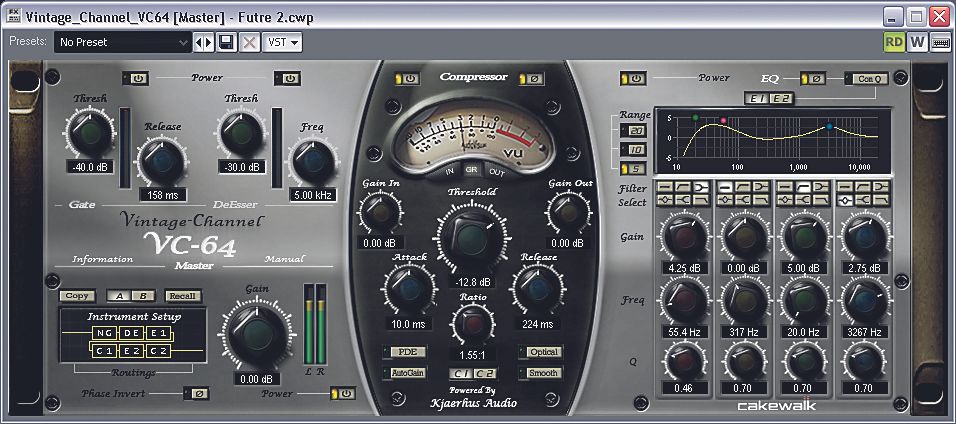Choose peak (diamond) filter for the 3267 Hz band
The height and width of the screenshot is (424, 956).
pyautogui.click(x=845, y=200)
